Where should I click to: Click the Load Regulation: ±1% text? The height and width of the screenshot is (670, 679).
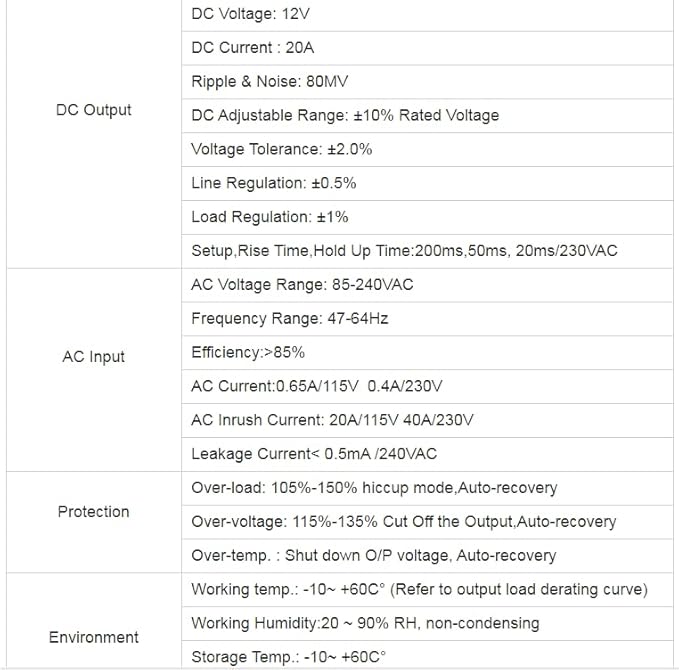[269, 217]
